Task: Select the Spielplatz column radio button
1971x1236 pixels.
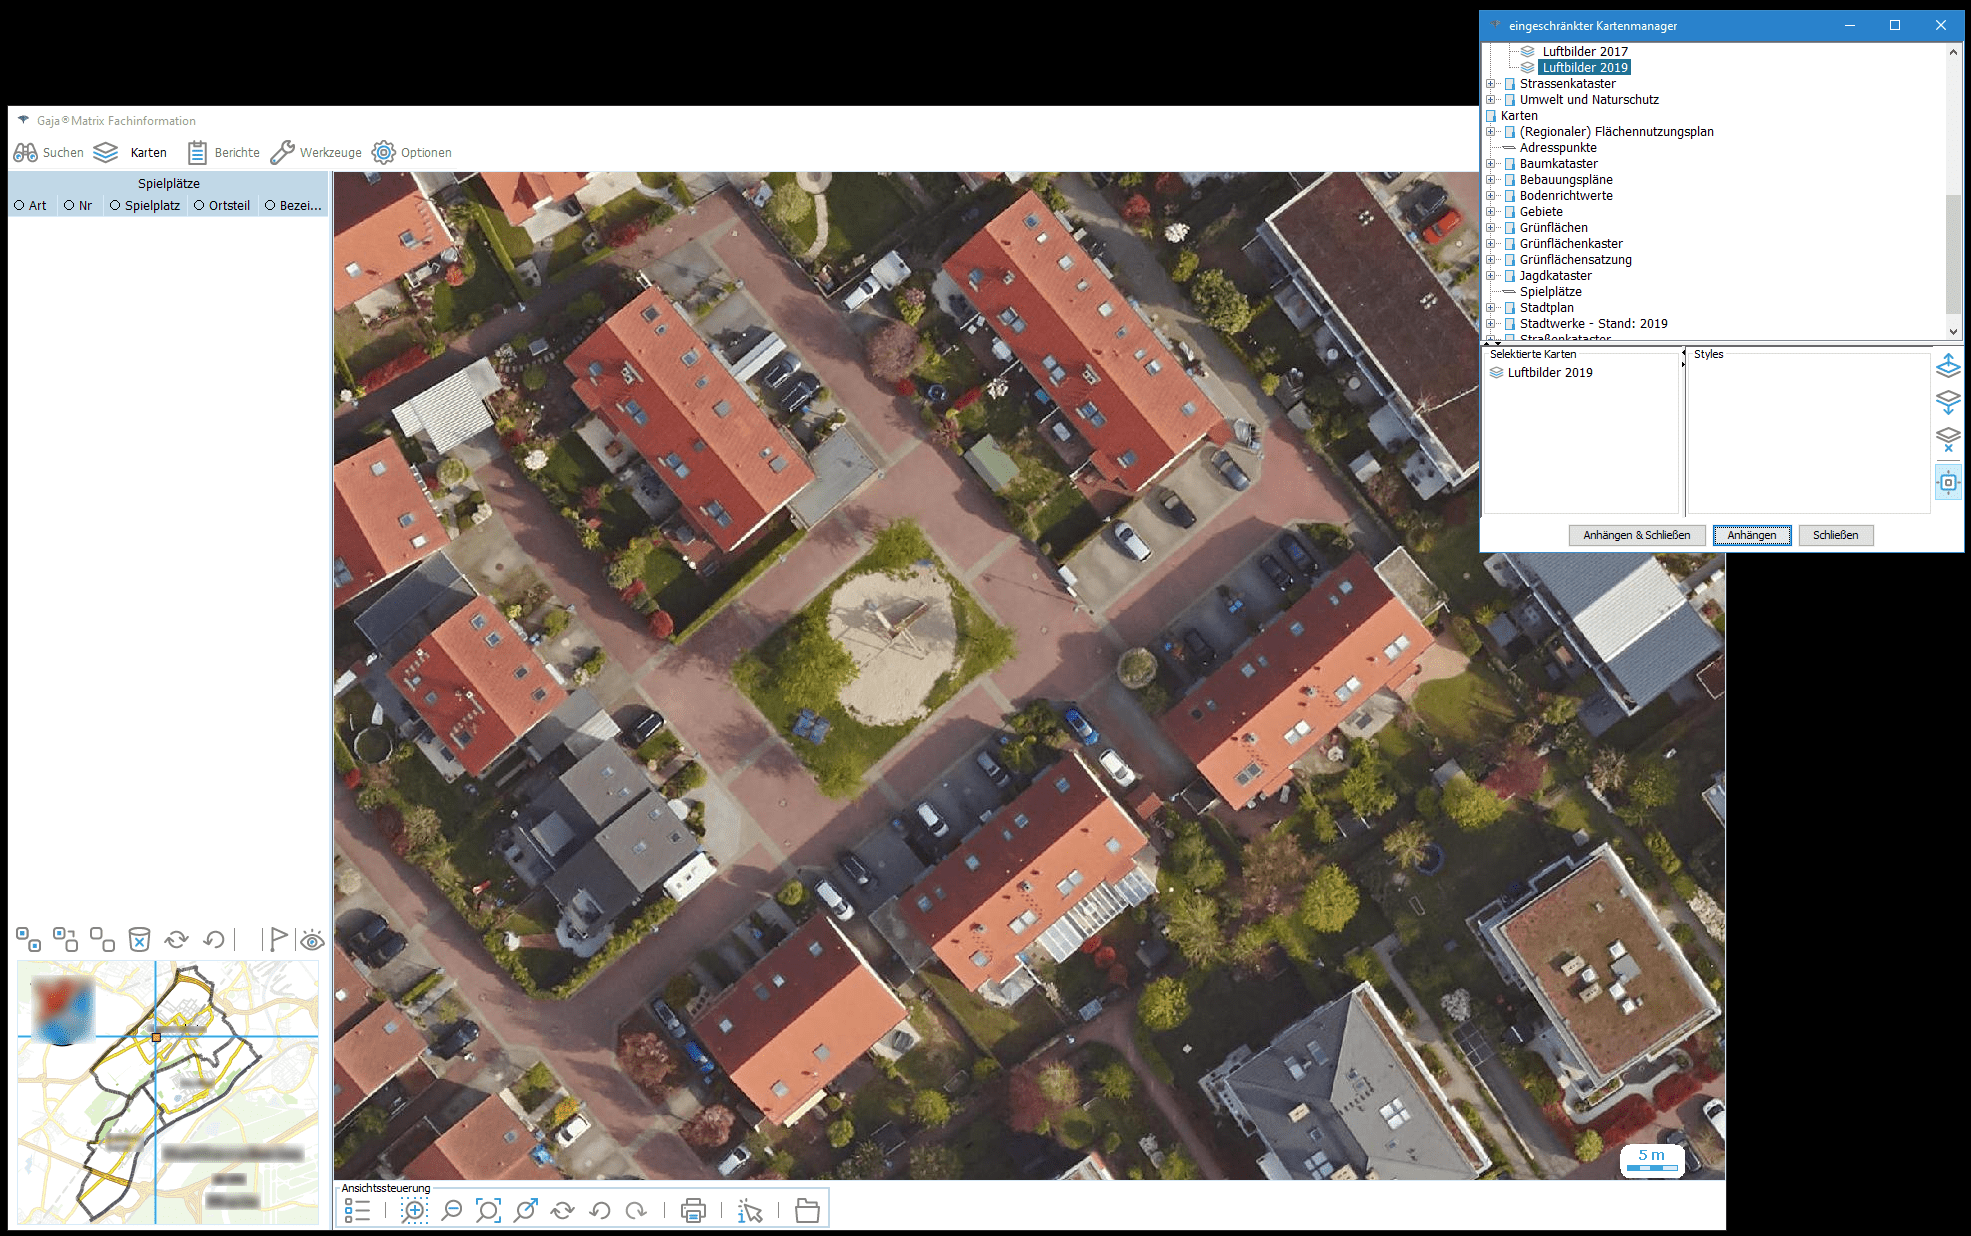Action: 116,206
